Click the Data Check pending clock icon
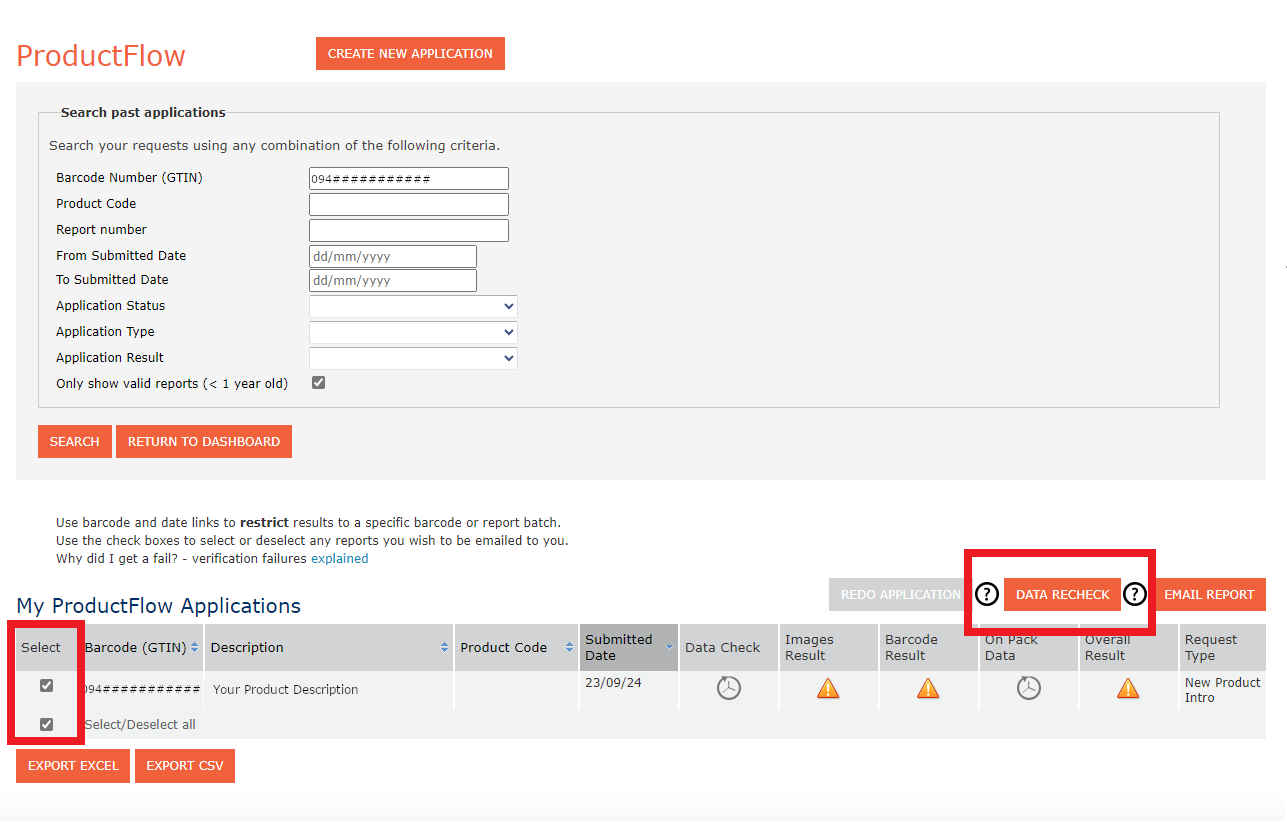Viewport: 1287px width, 822px height. tap(729, 688)
